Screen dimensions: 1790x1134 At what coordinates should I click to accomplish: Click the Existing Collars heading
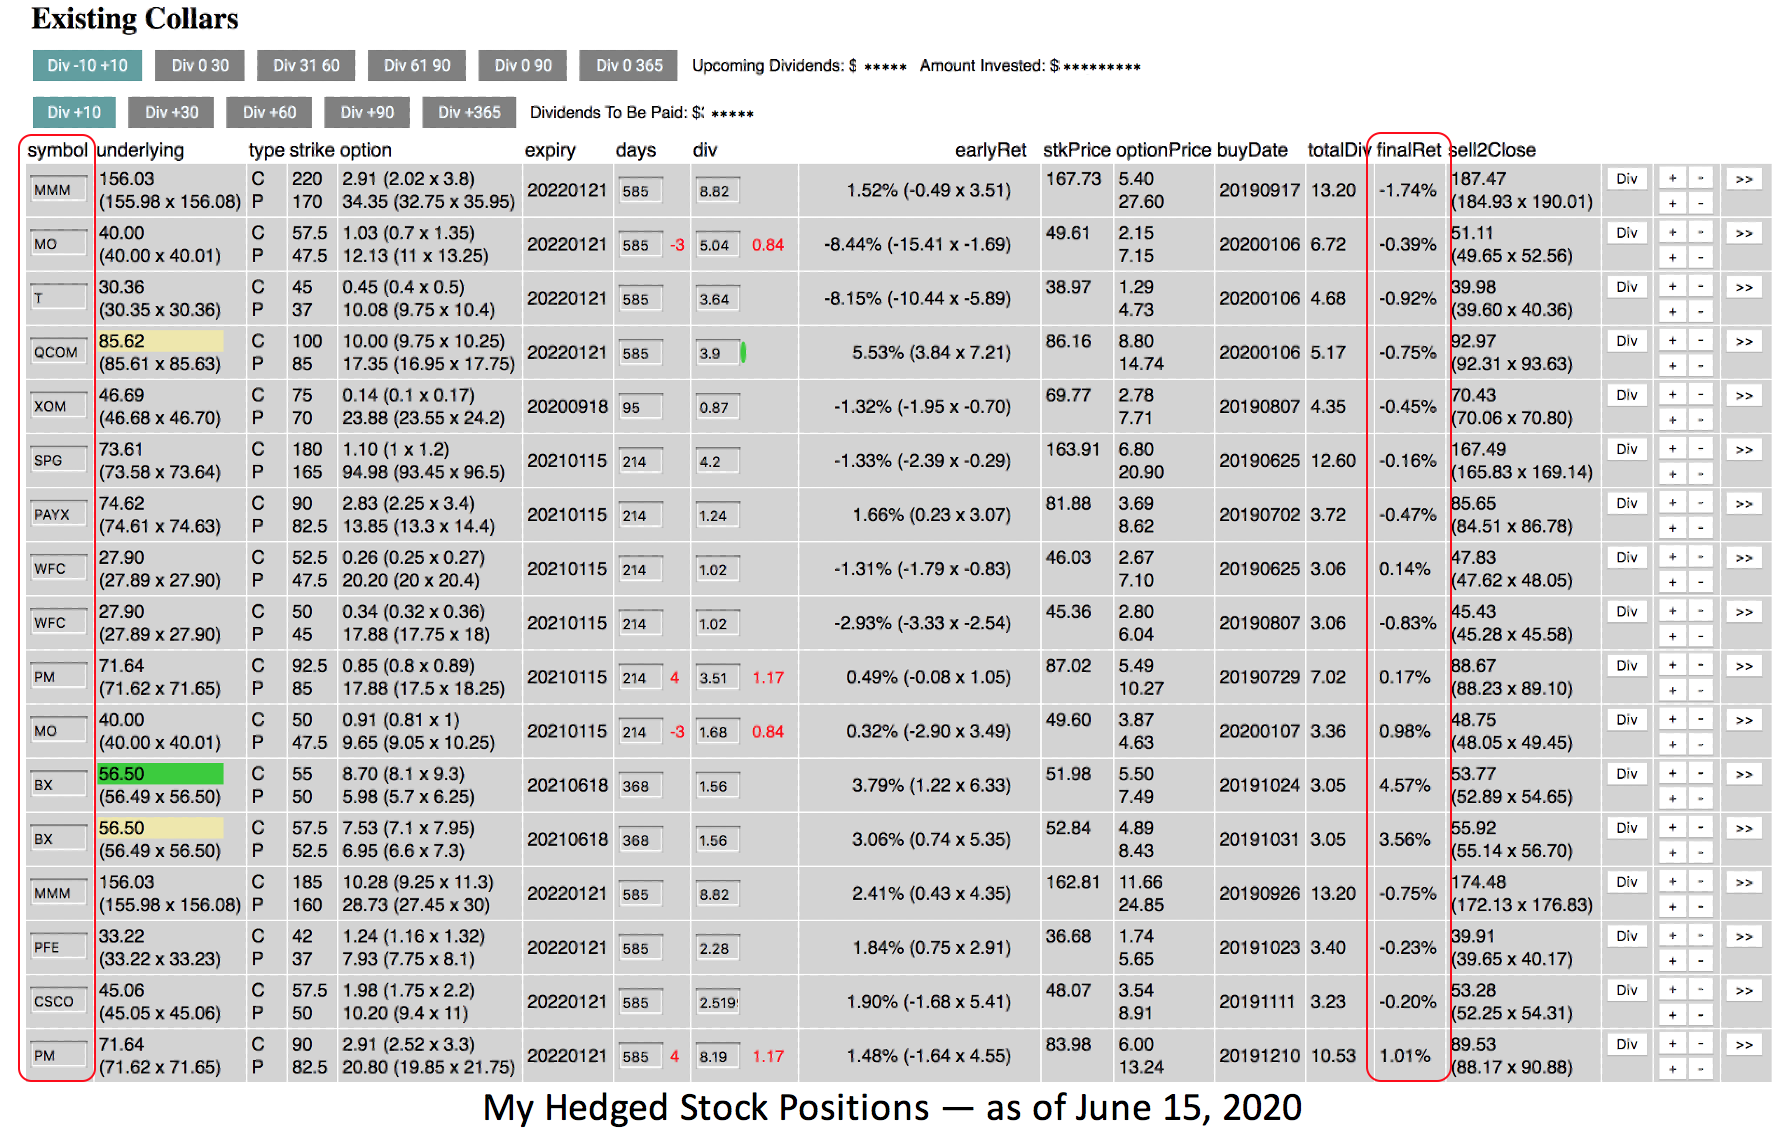135,19
